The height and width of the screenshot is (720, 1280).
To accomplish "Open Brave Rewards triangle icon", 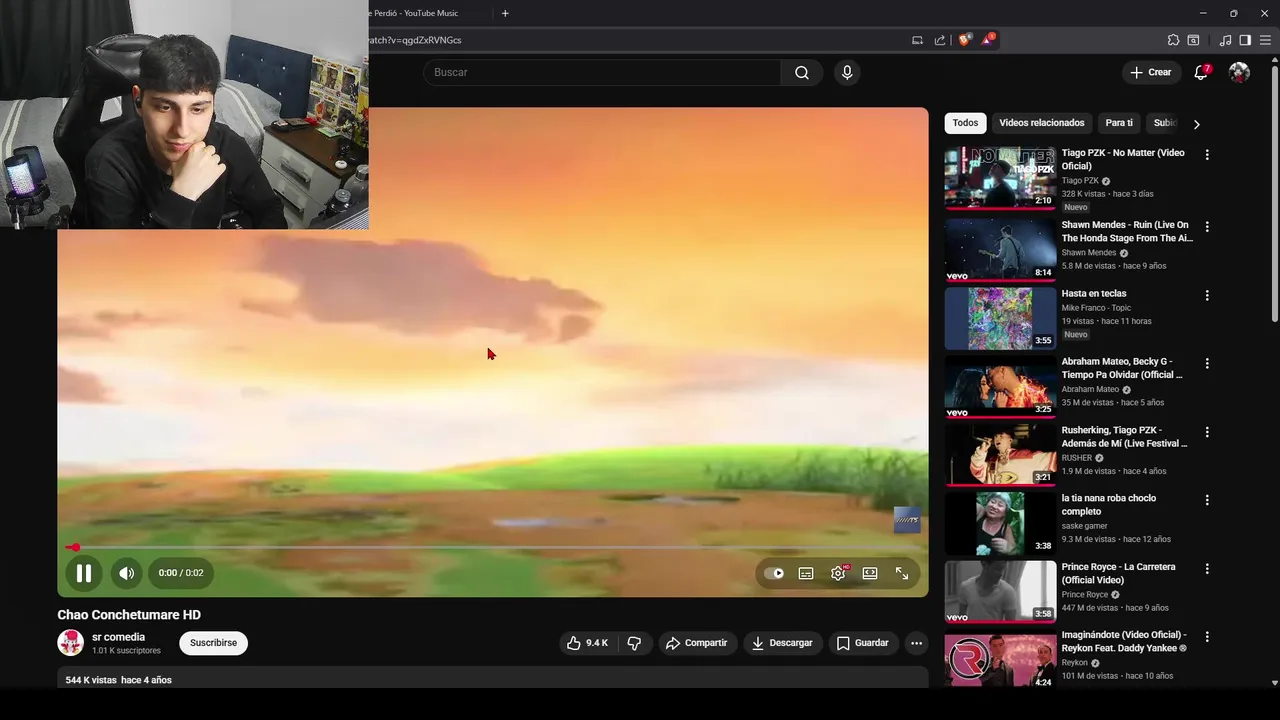I will (x=988, y=40).
